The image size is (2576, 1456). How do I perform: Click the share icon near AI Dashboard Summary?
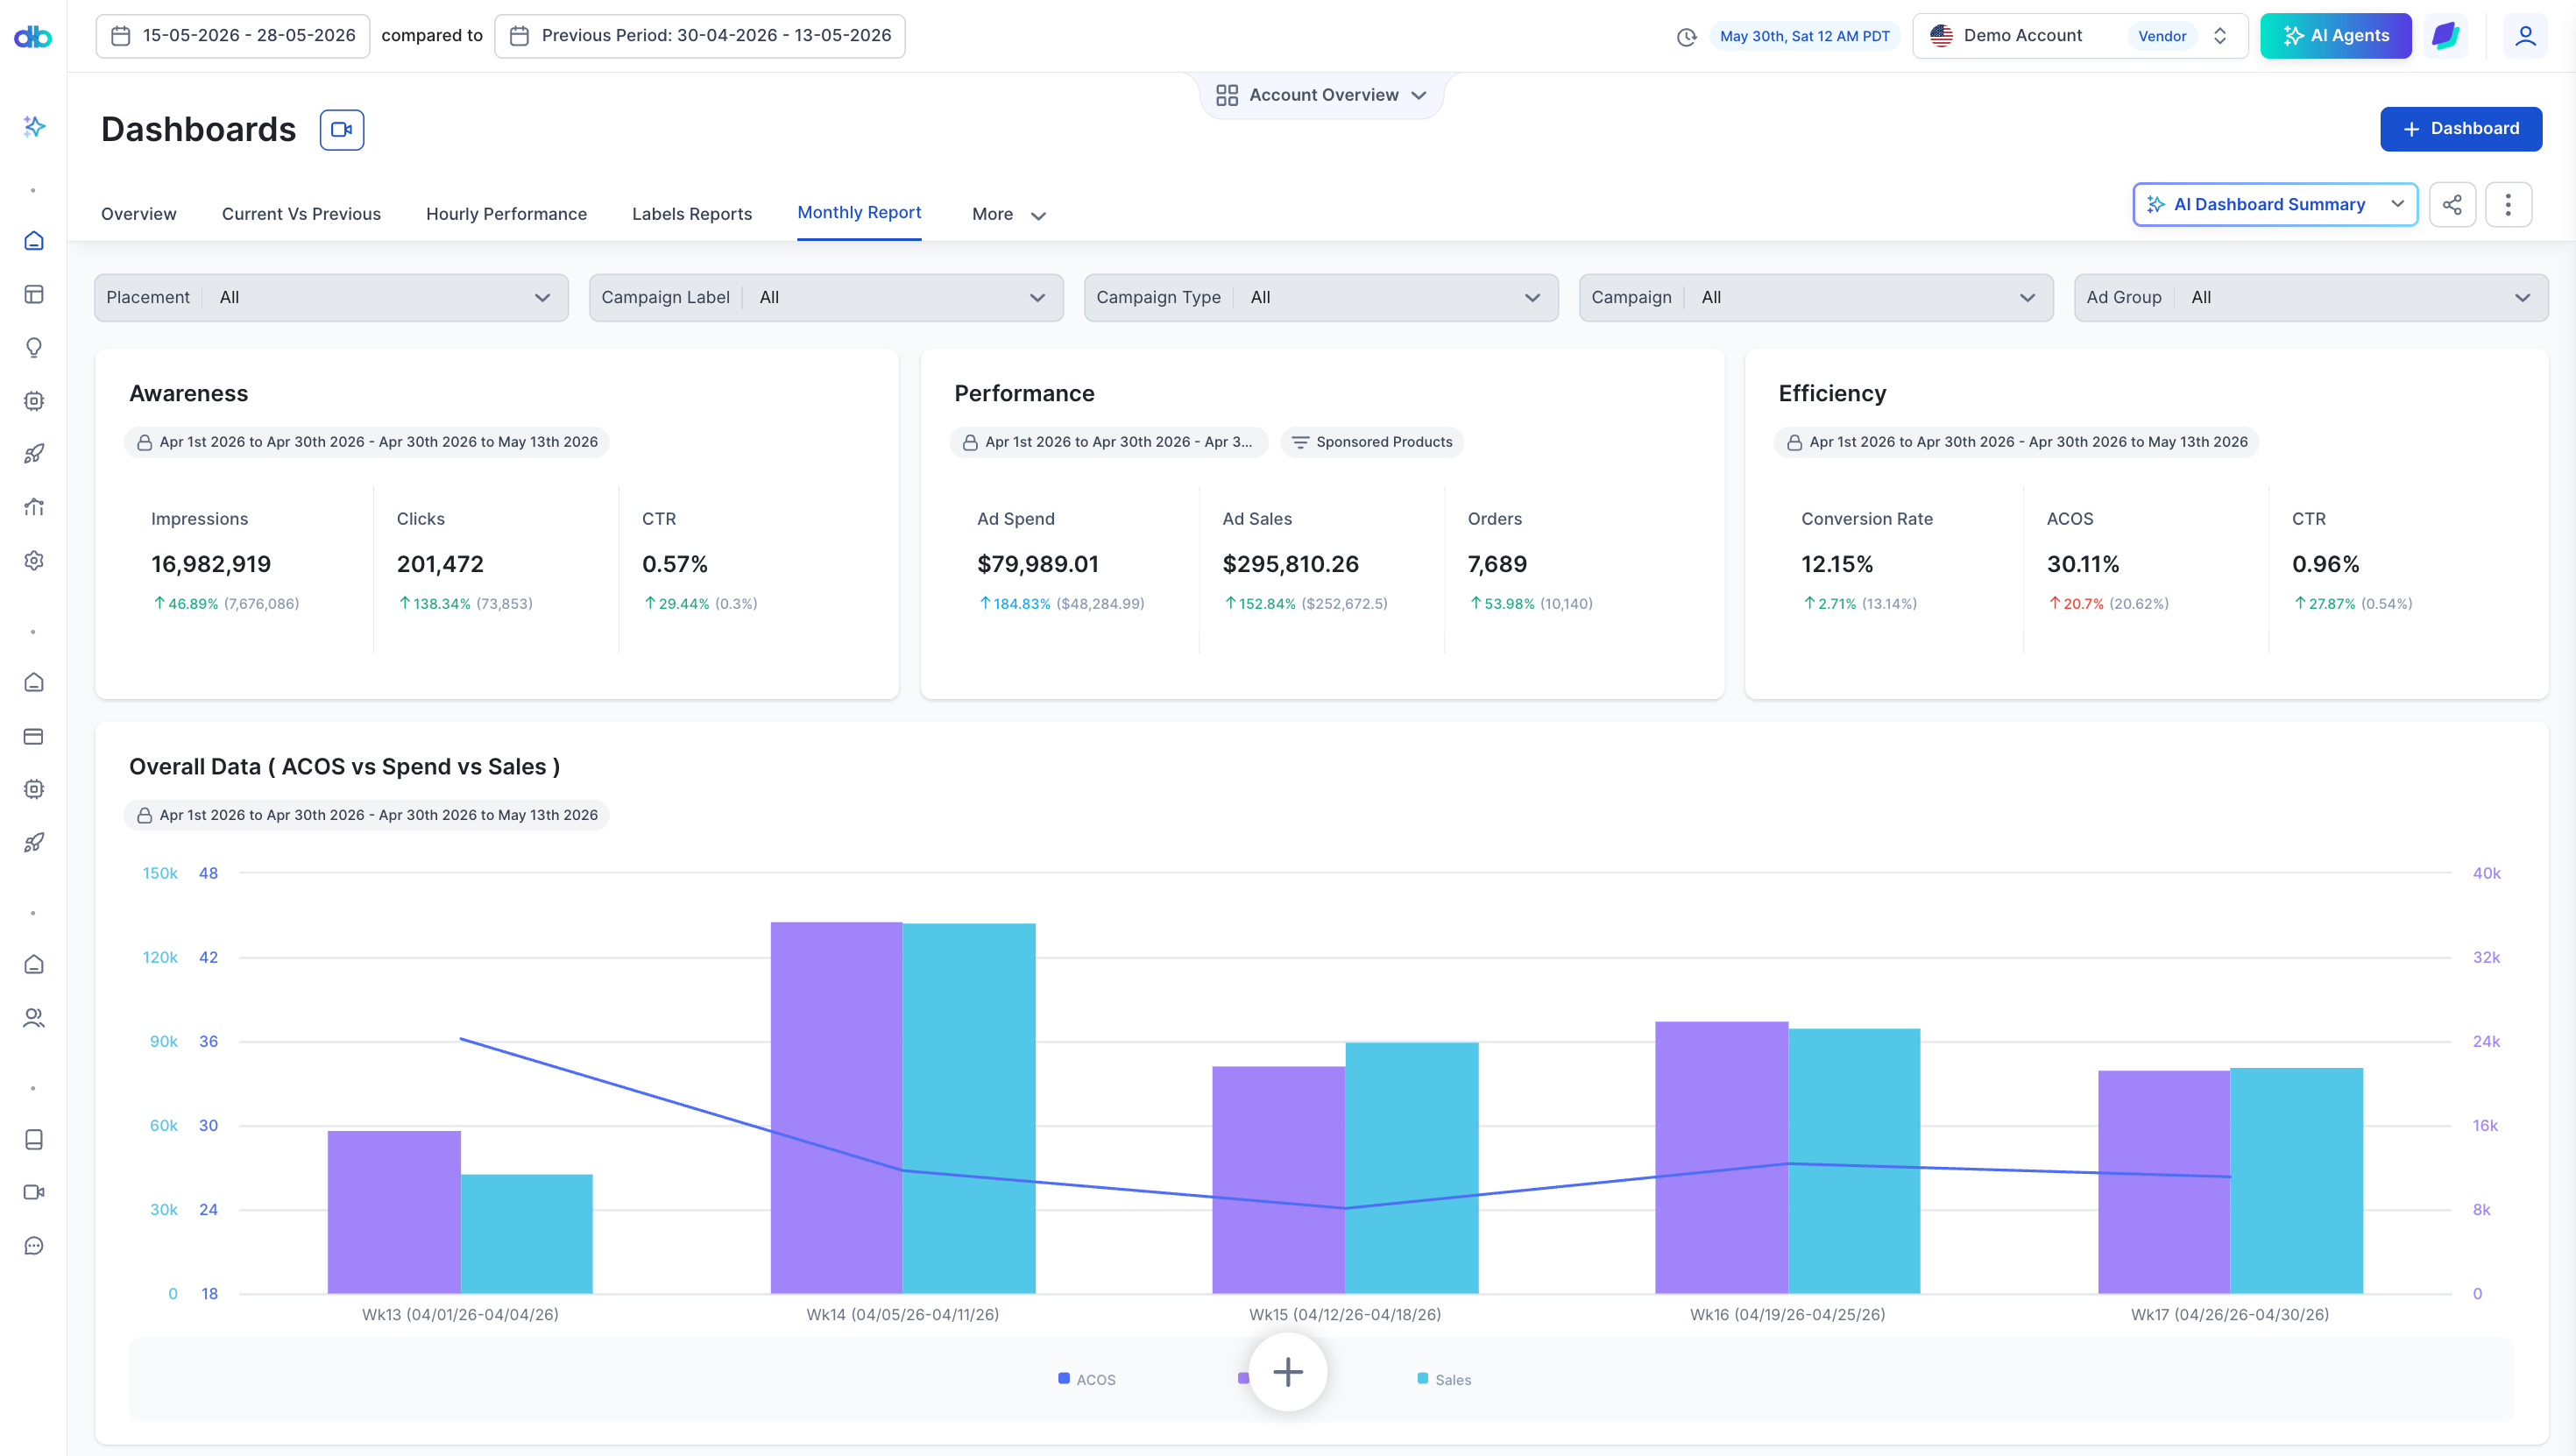coord(2452,204)
